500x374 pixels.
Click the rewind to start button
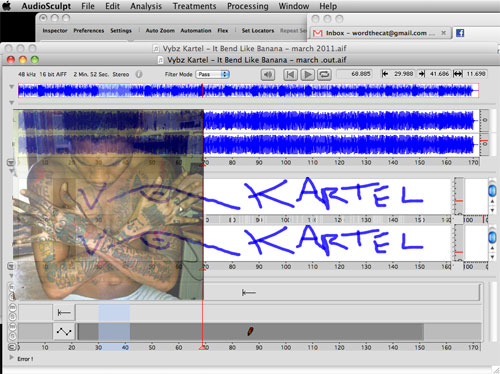point(290,74)
